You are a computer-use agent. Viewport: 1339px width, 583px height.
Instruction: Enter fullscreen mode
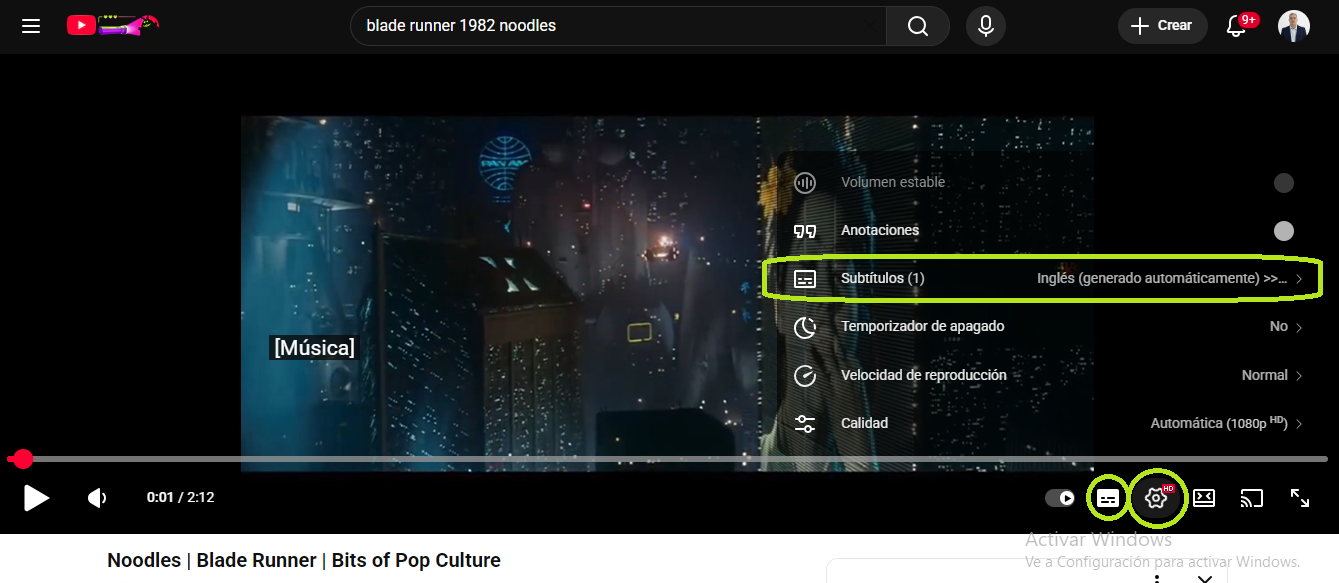click(x=1299, y=498)
